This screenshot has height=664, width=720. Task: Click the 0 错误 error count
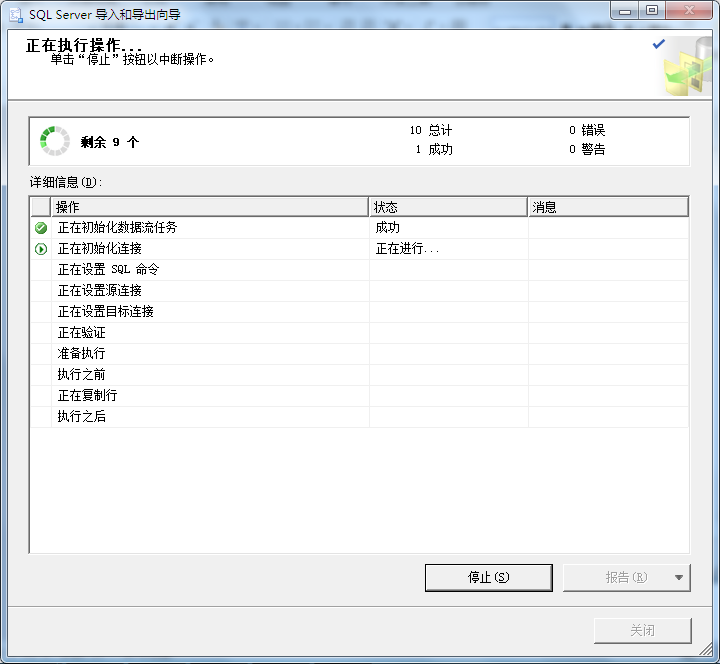tap(587, 130)
